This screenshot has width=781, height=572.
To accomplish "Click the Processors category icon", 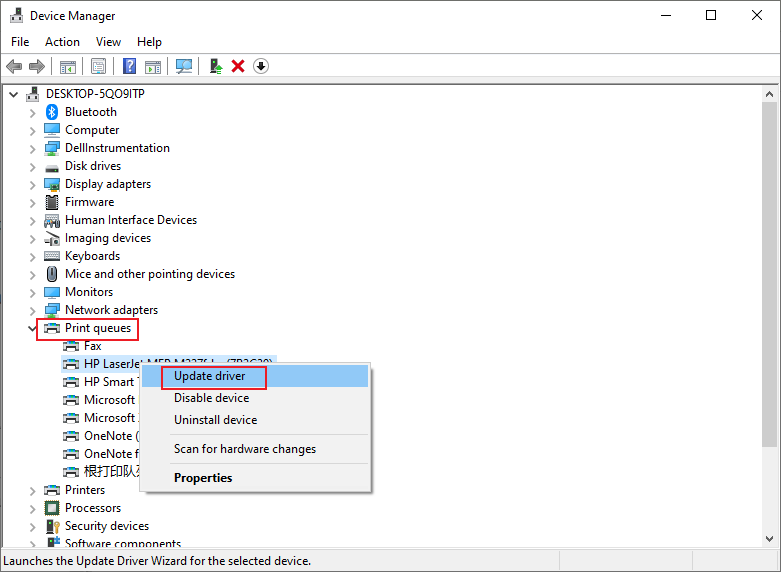I will coord(52,508).
